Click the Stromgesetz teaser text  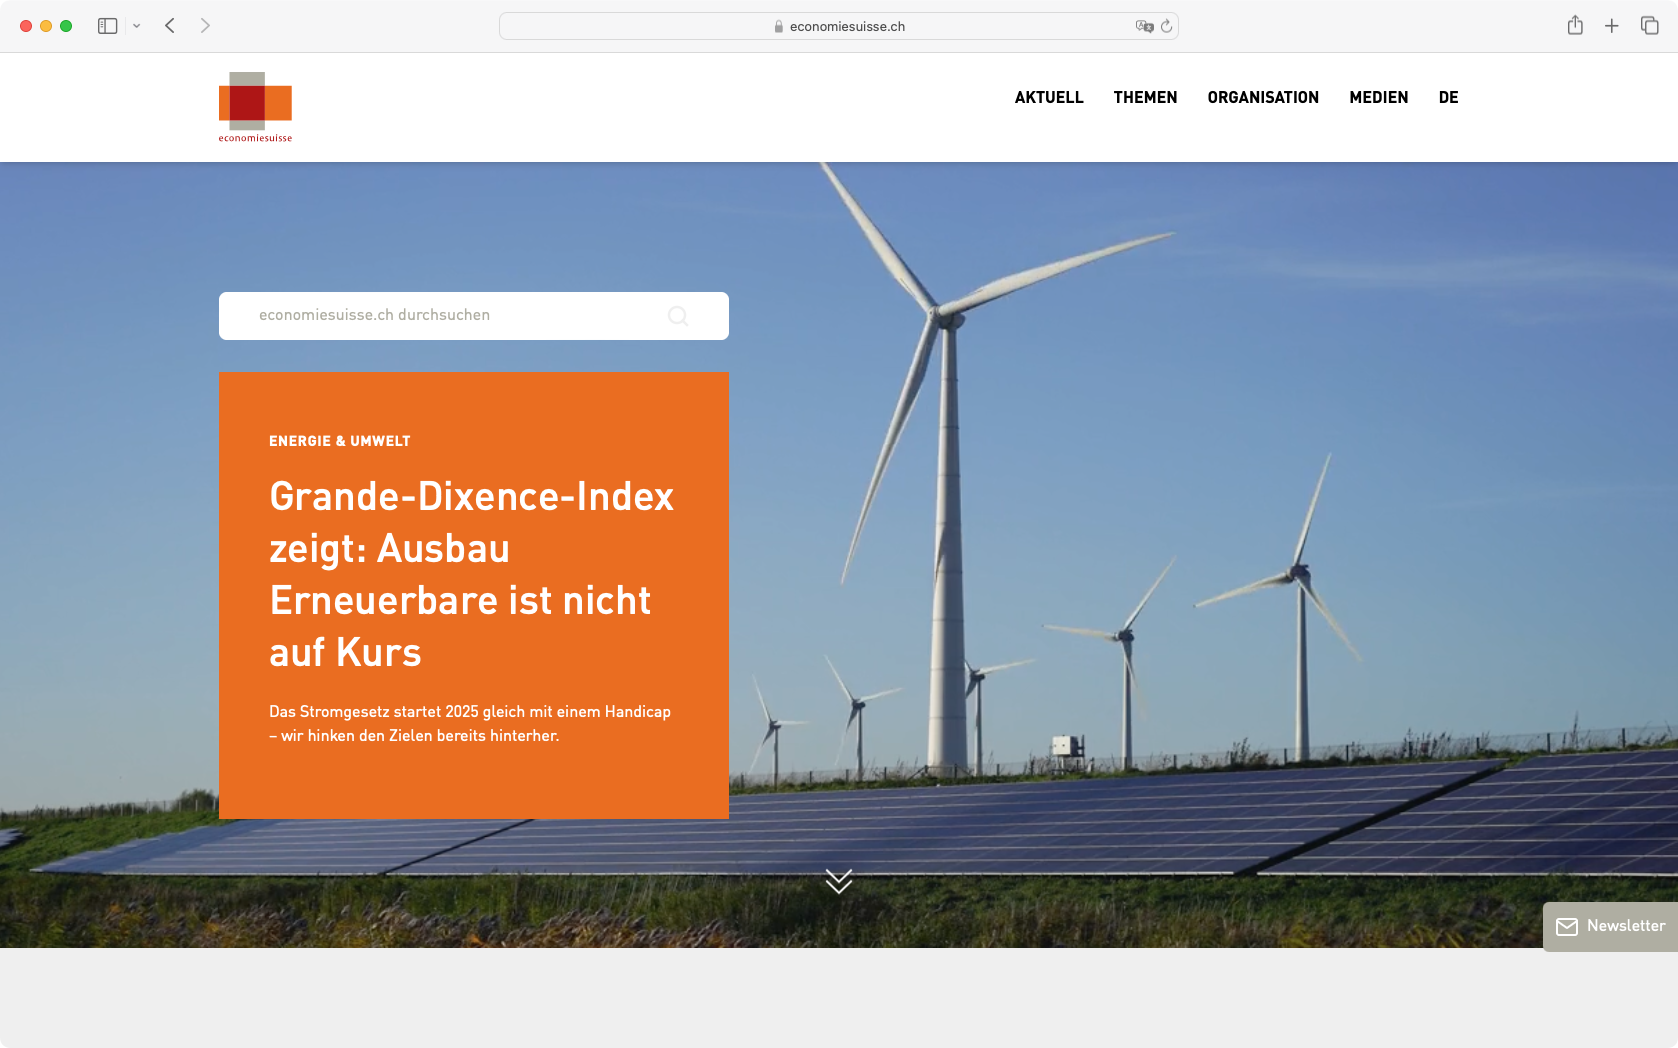pos(470,723)
